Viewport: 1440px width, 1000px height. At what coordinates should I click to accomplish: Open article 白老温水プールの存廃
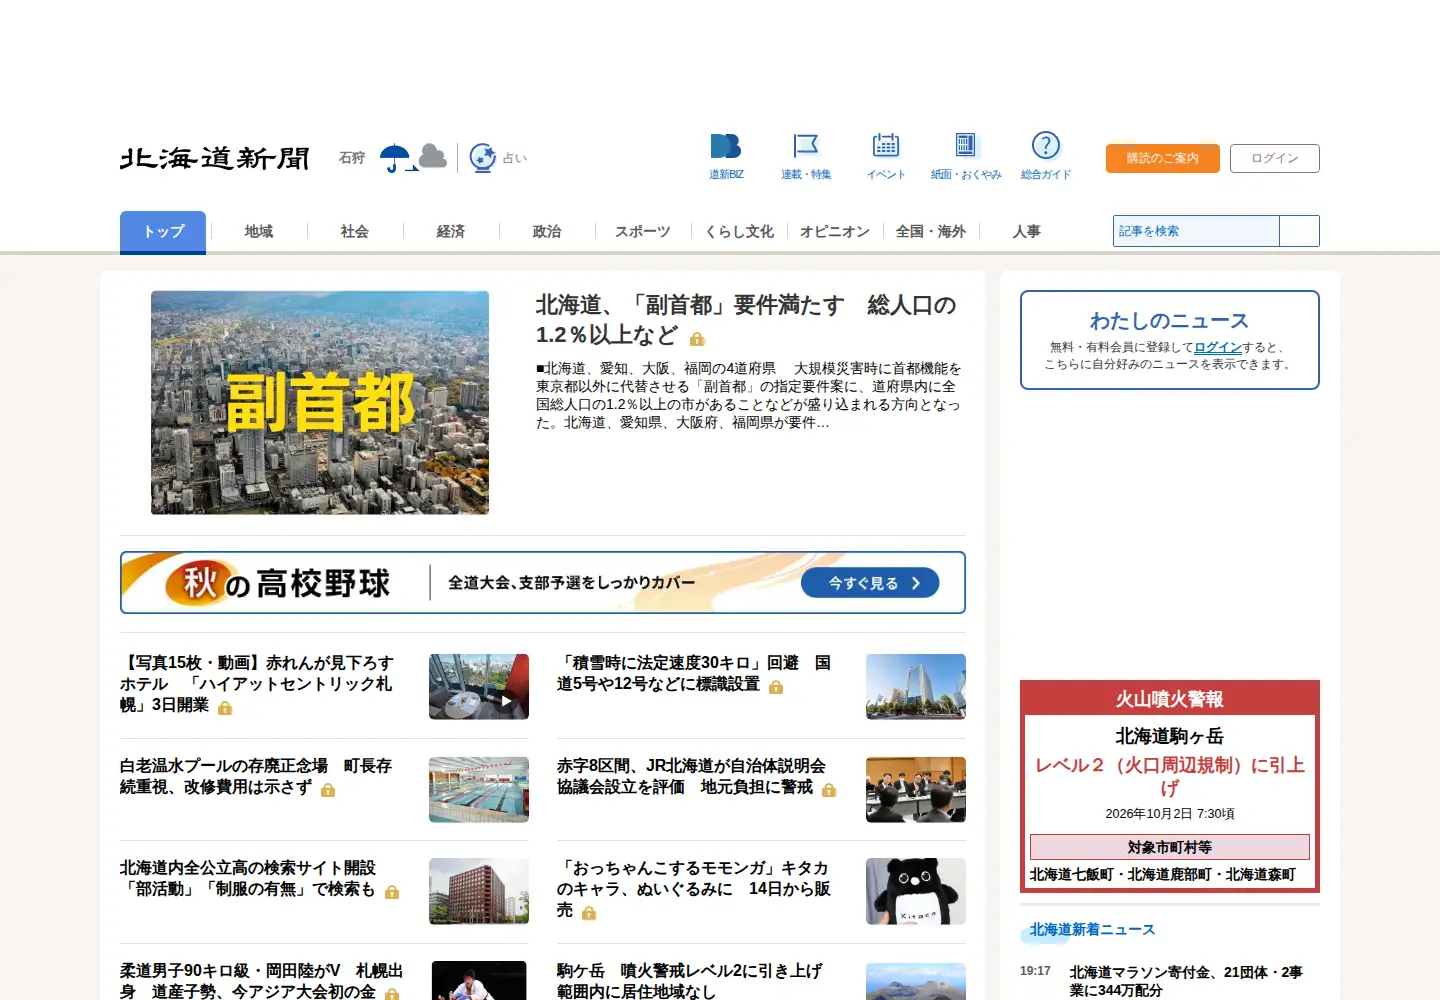pyautogui.click(x=256, y=777)
